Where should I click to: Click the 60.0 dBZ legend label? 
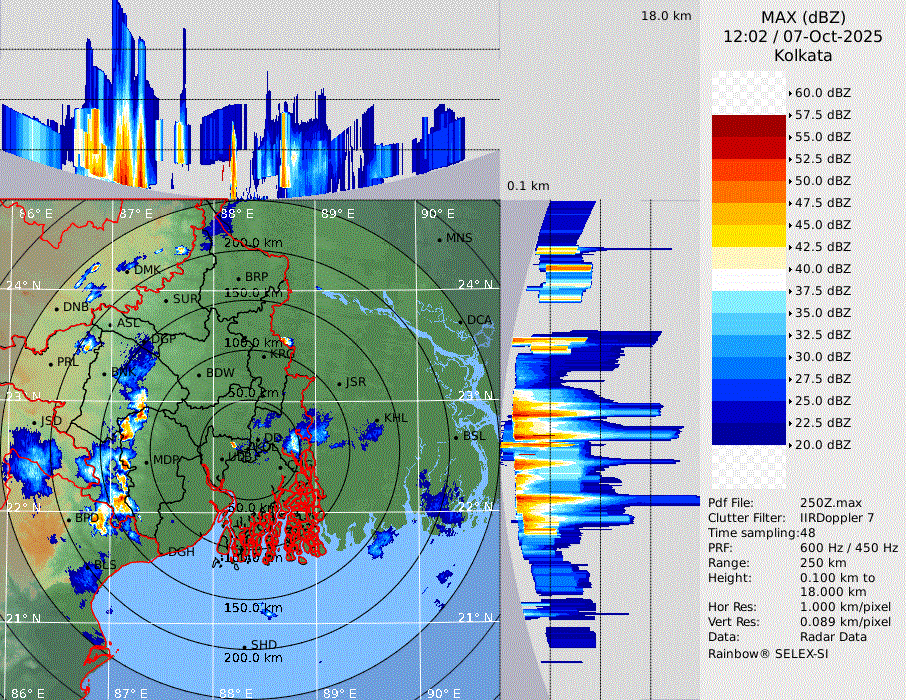(x=822, y=93)
